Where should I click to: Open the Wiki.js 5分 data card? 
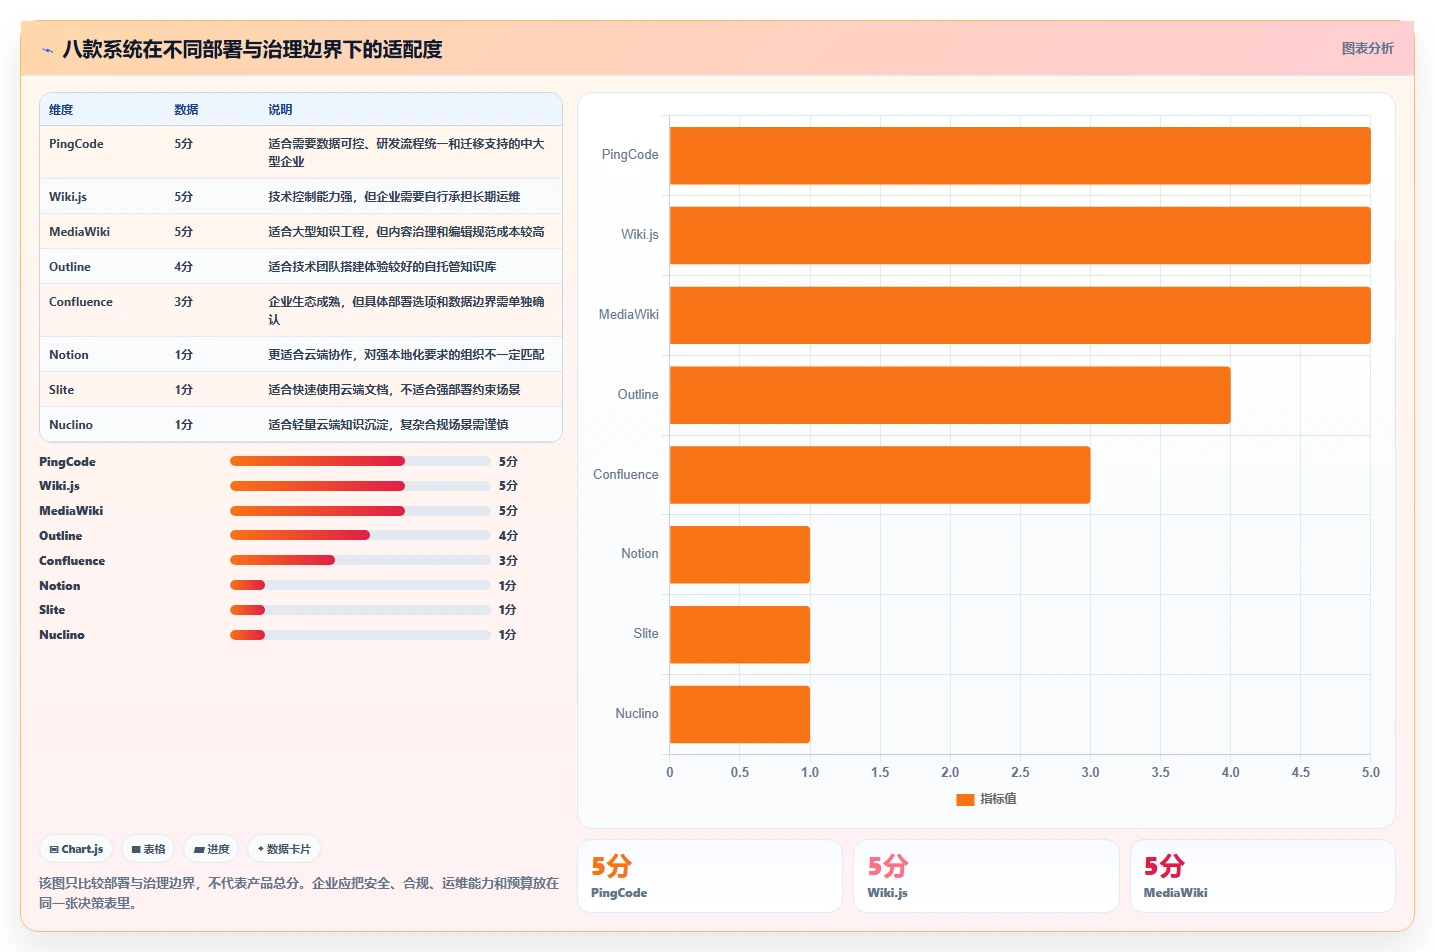point(986,876)
